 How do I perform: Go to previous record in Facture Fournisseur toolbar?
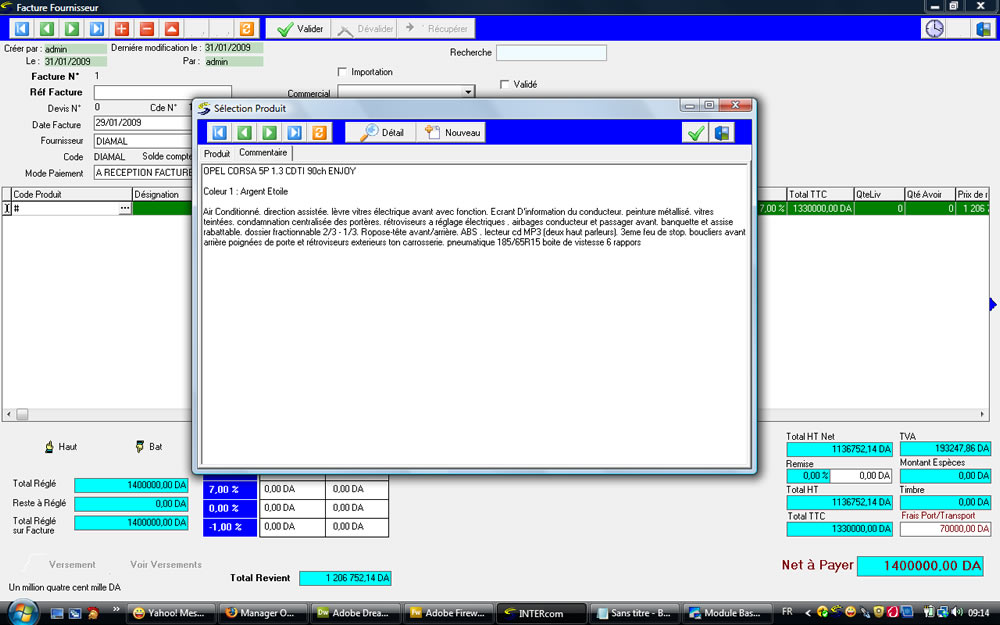(47, 29)
